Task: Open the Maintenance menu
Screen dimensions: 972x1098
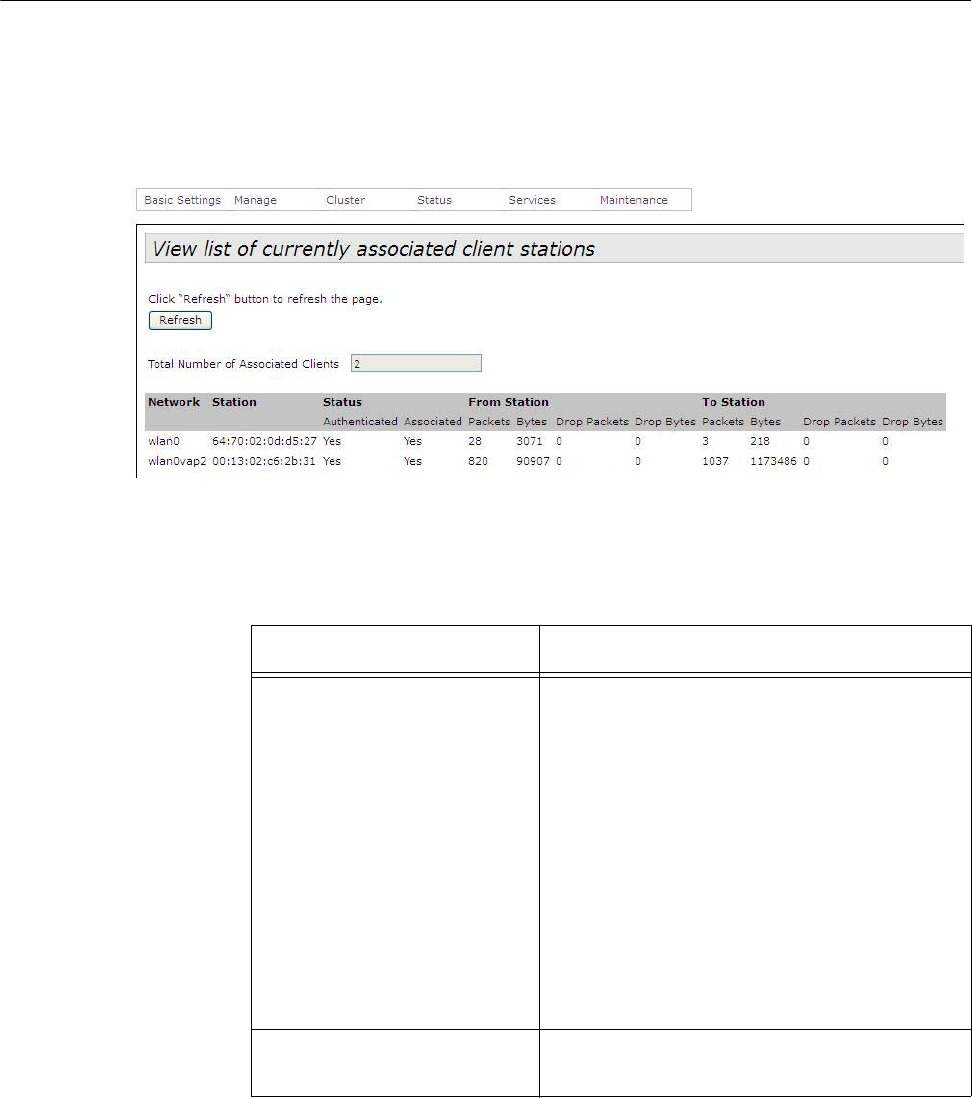Action: tap(633, 200)
